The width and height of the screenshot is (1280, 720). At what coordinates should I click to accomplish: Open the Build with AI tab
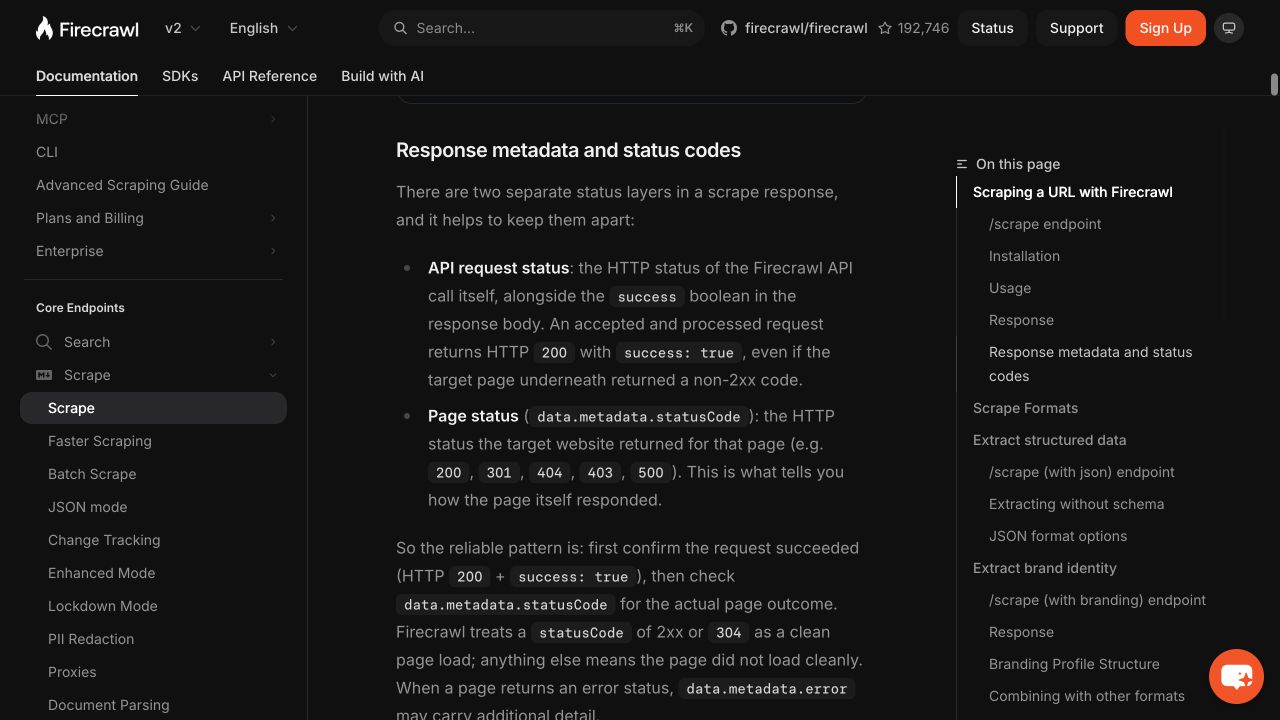click(x=382, y=76)
